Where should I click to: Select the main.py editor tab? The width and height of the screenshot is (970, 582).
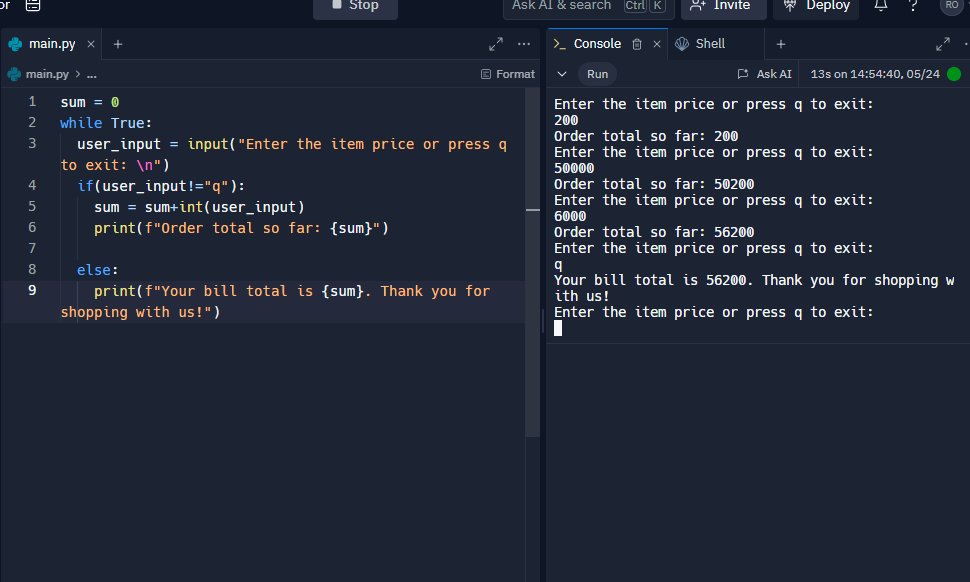[x=52, y=44]
